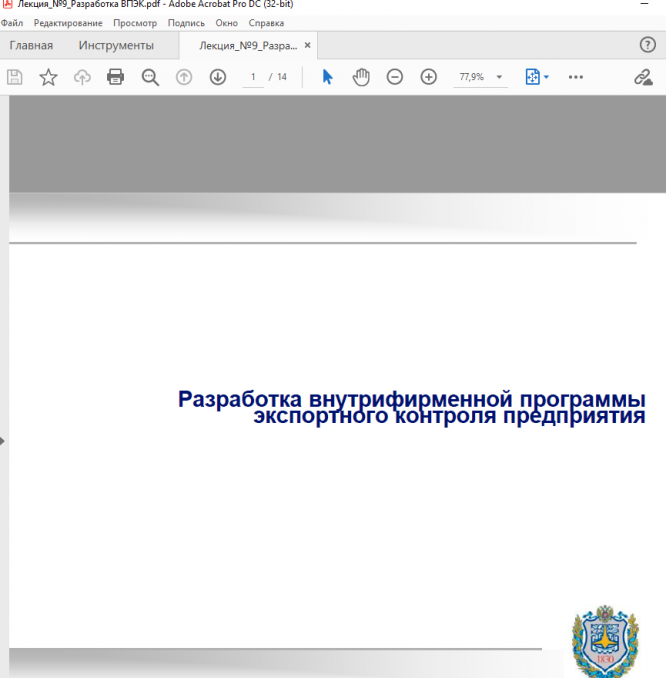Zoom out with the minus button
Screen dimensions: 666x678
395,77
